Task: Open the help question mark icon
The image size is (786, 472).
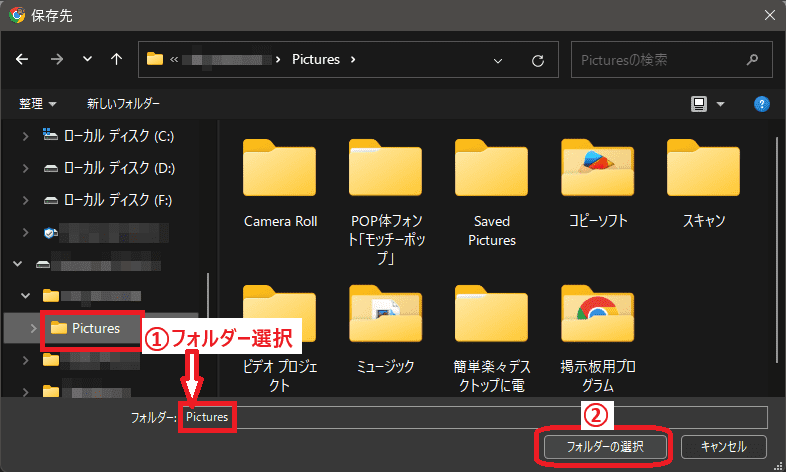Action: point(761,104)
